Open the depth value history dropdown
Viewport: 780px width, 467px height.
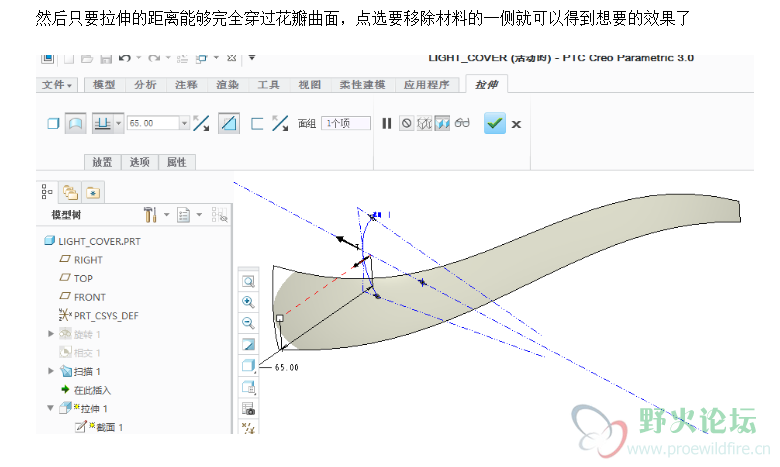pos(185,123)
